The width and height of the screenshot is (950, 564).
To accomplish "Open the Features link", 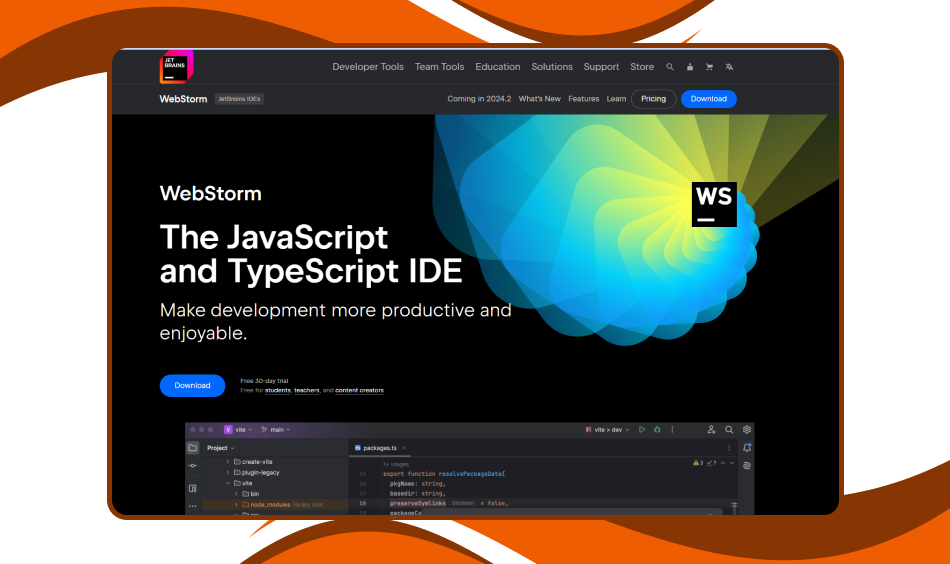I will [x=583, y=99].
